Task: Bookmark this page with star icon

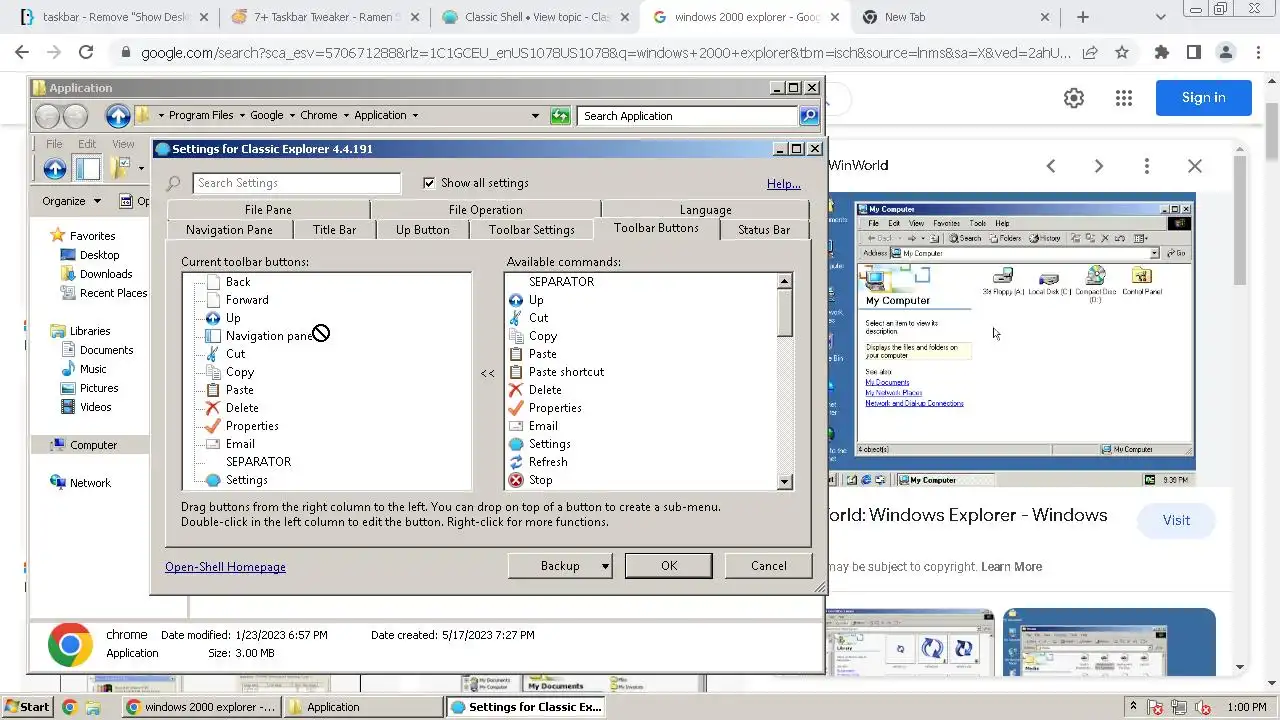Action: (1122, 53)
